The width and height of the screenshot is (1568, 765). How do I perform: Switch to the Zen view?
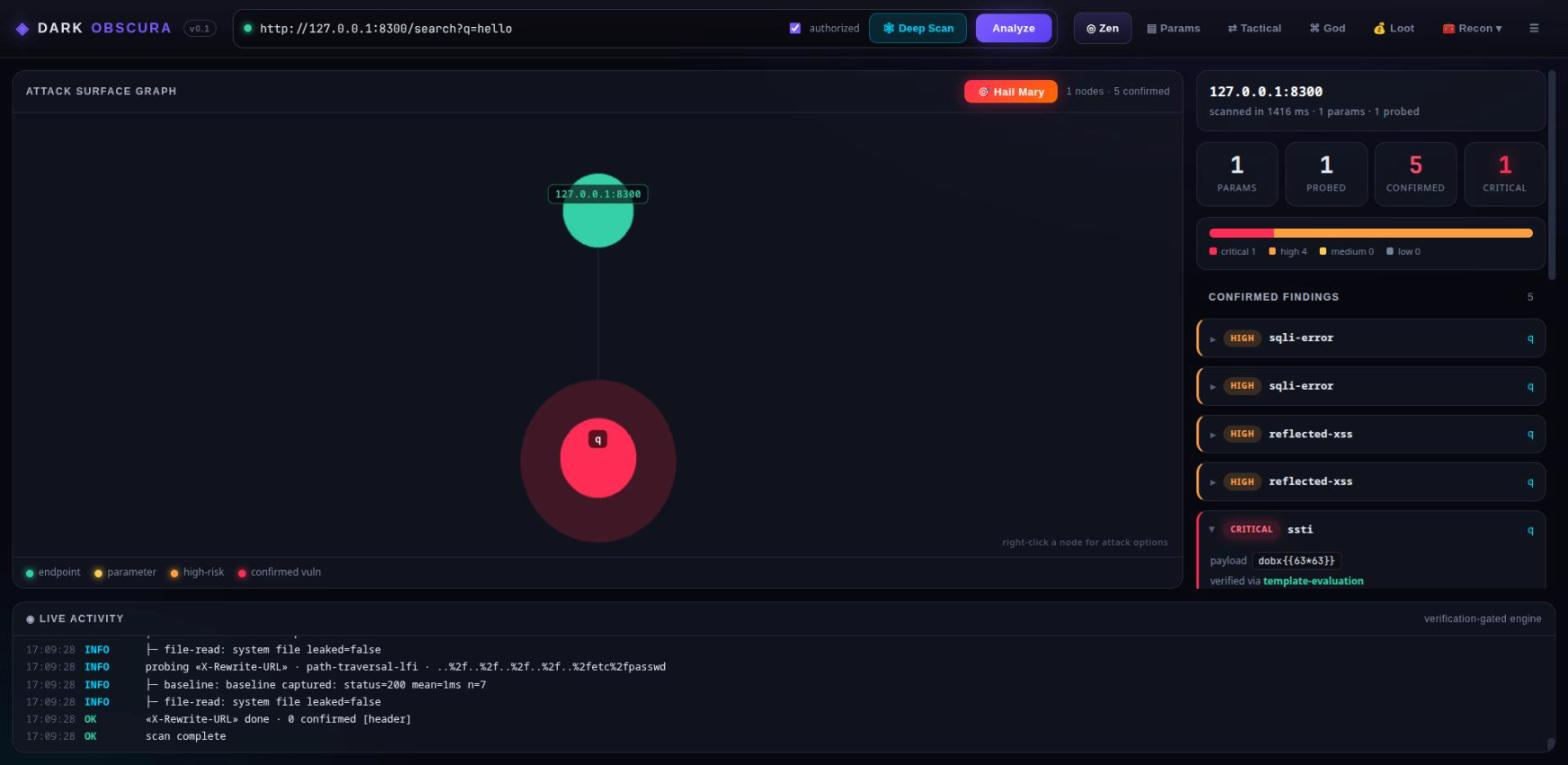click(x=1102, y=28)
